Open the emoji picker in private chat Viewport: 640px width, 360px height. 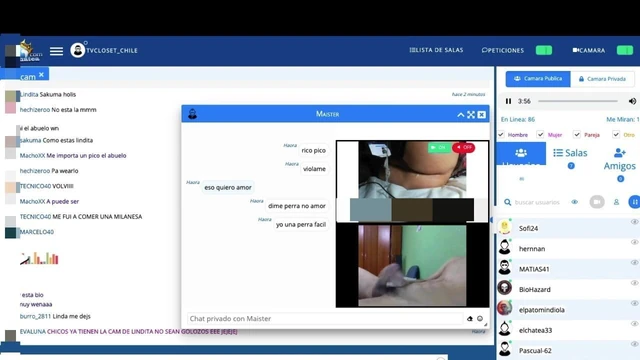[480, 319]
